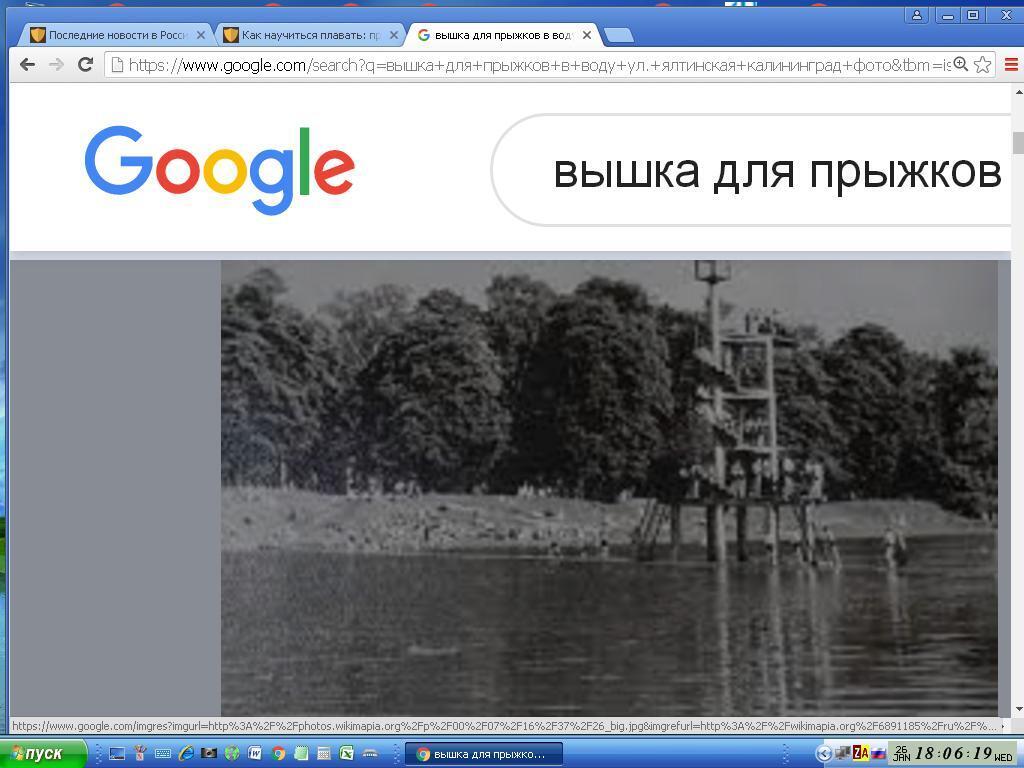The image size is (1024, 768).
Task: Open the 'пуск' Start menu
Action: (37, 753)
